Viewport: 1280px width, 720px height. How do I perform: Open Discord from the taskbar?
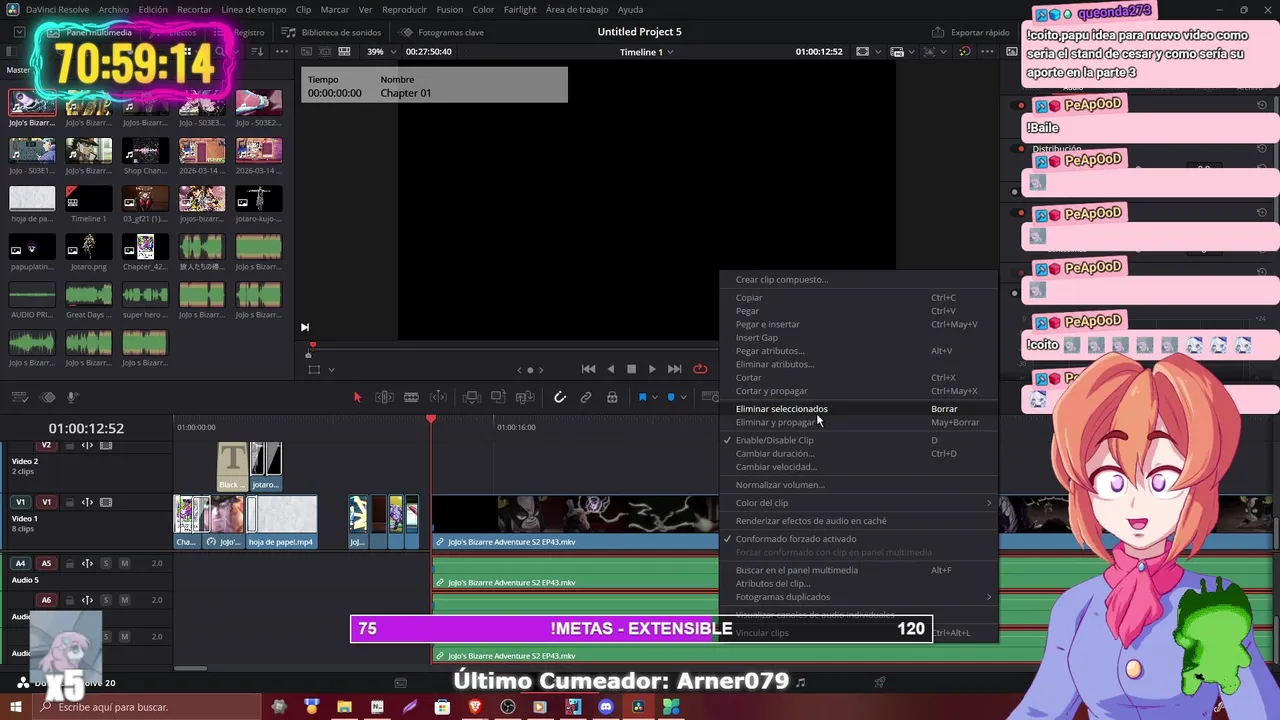point(605,707)
